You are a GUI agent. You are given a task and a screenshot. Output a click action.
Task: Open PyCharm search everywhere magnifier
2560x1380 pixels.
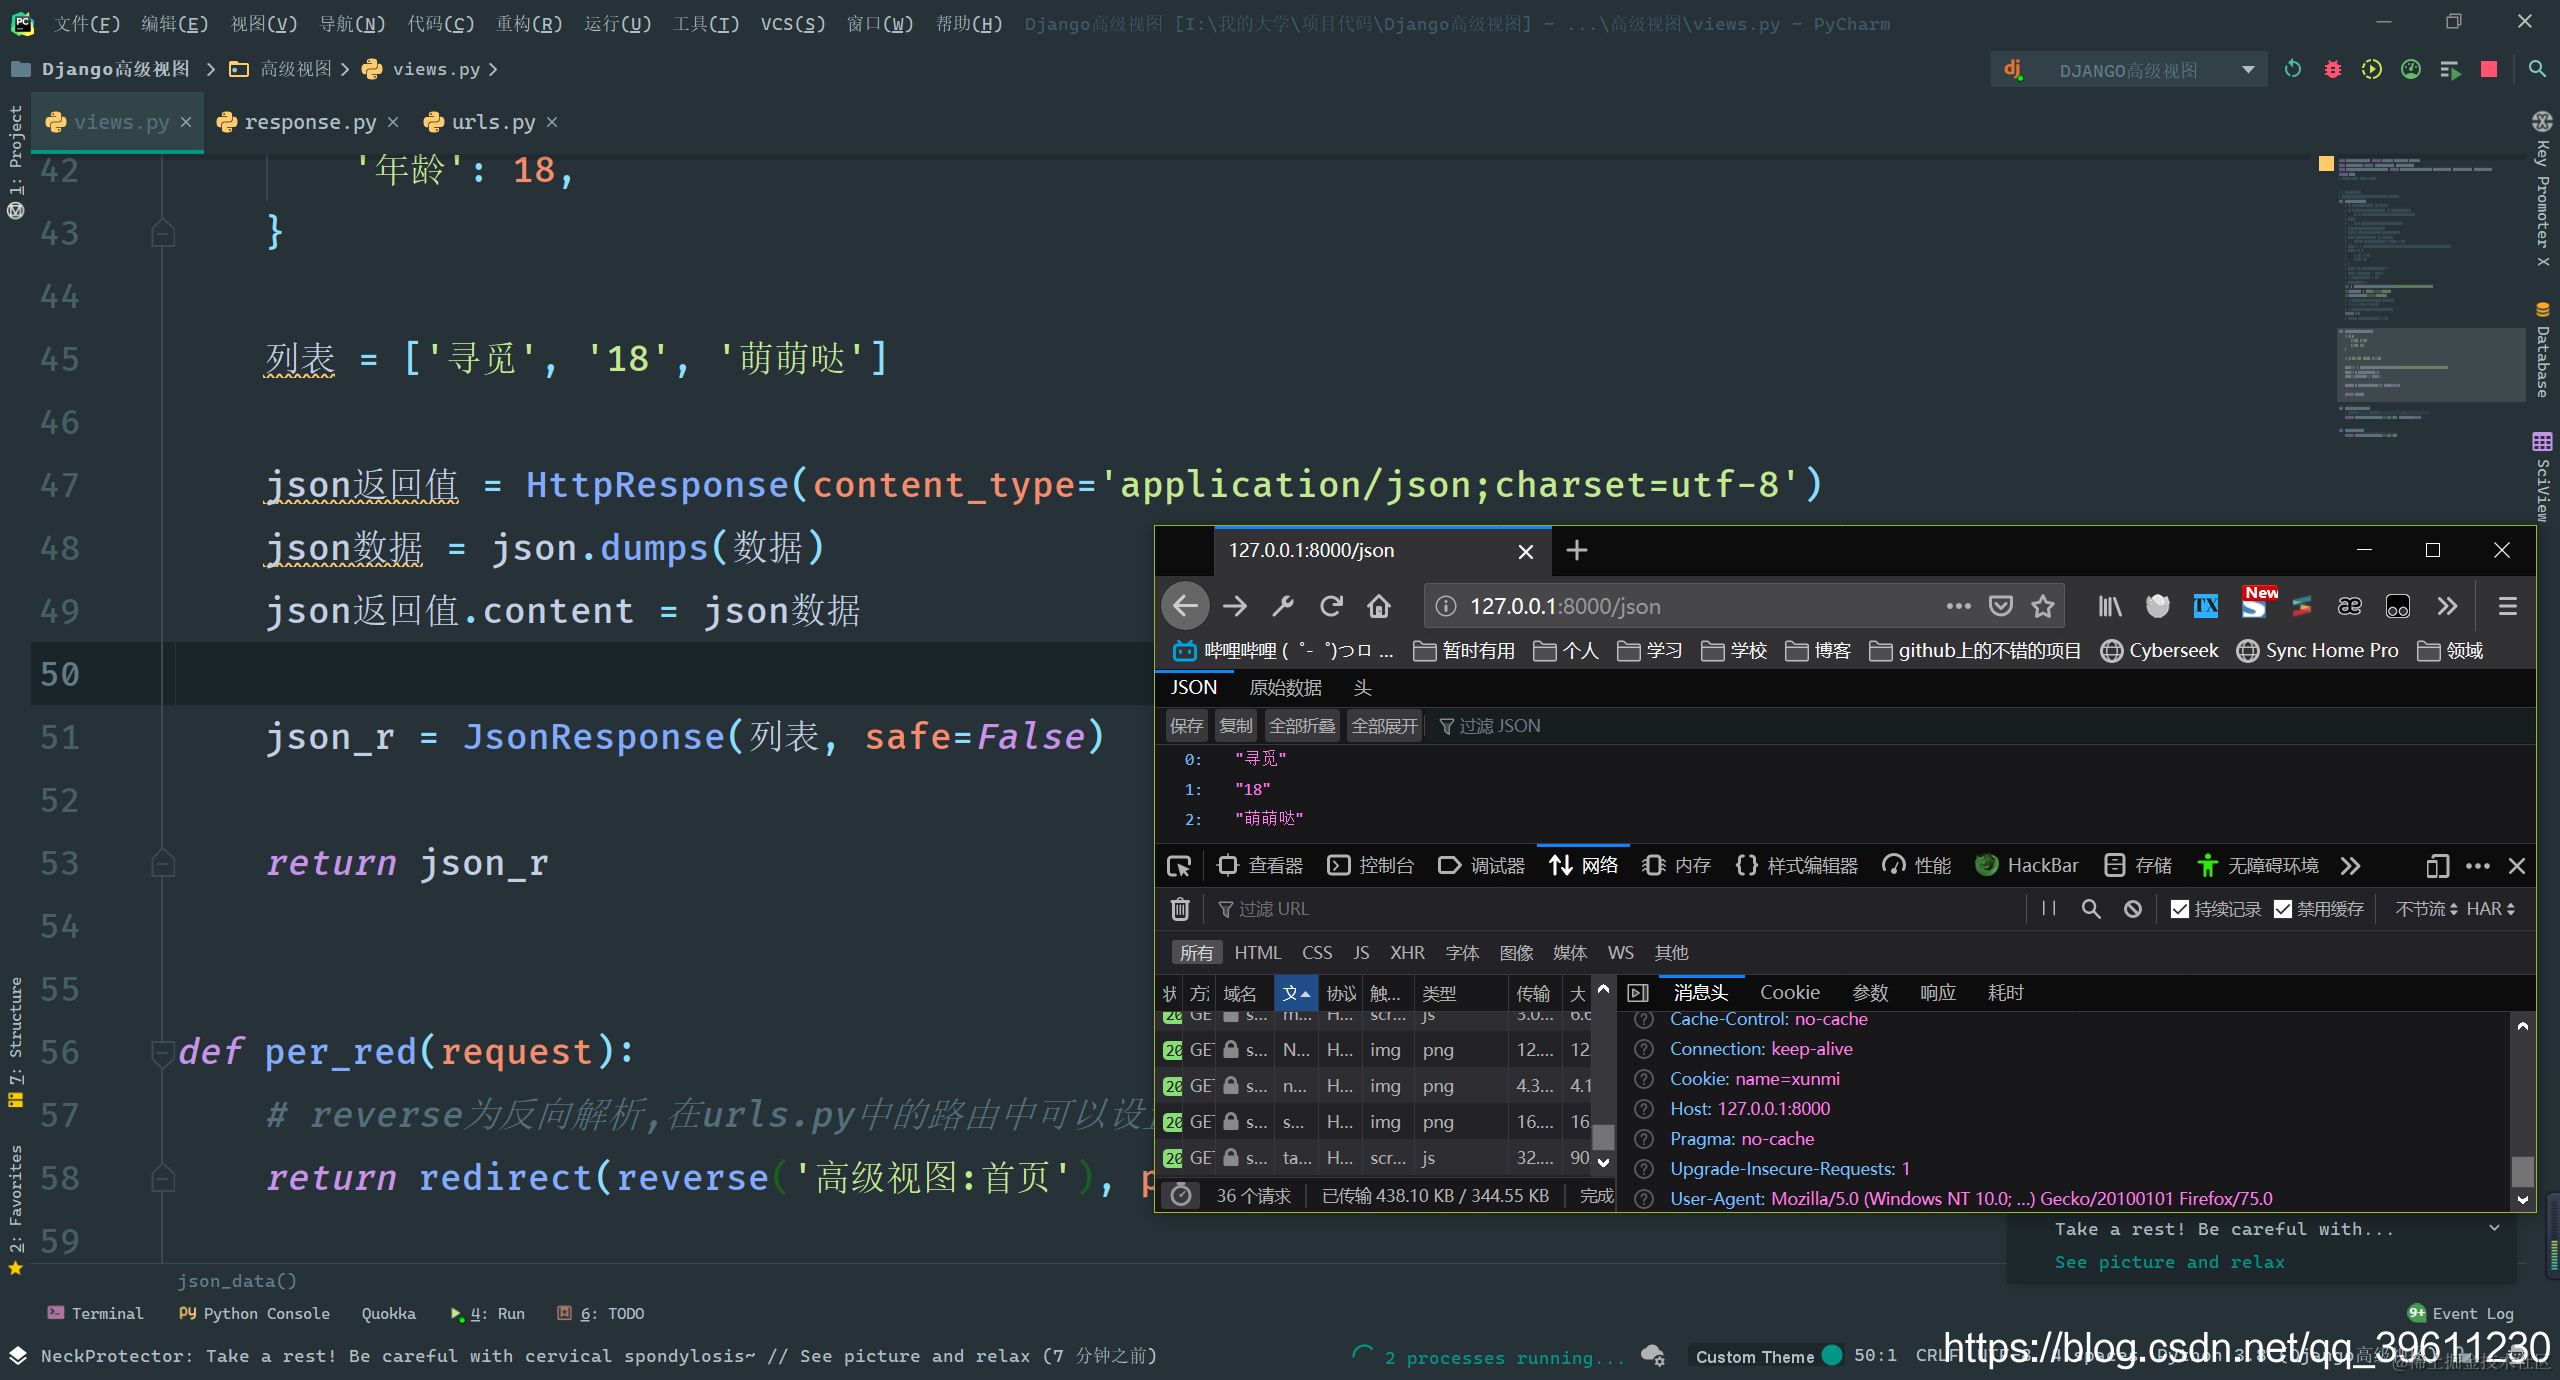2537,70
